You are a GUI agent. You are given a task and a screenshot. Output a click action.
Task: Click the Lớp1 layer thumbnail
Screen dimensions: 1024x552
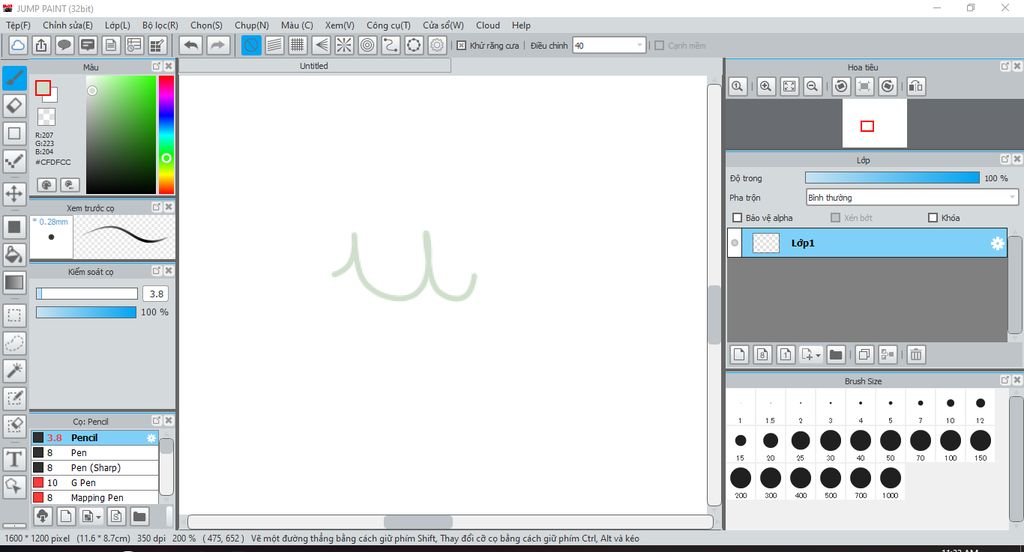[x=766, y=243]
